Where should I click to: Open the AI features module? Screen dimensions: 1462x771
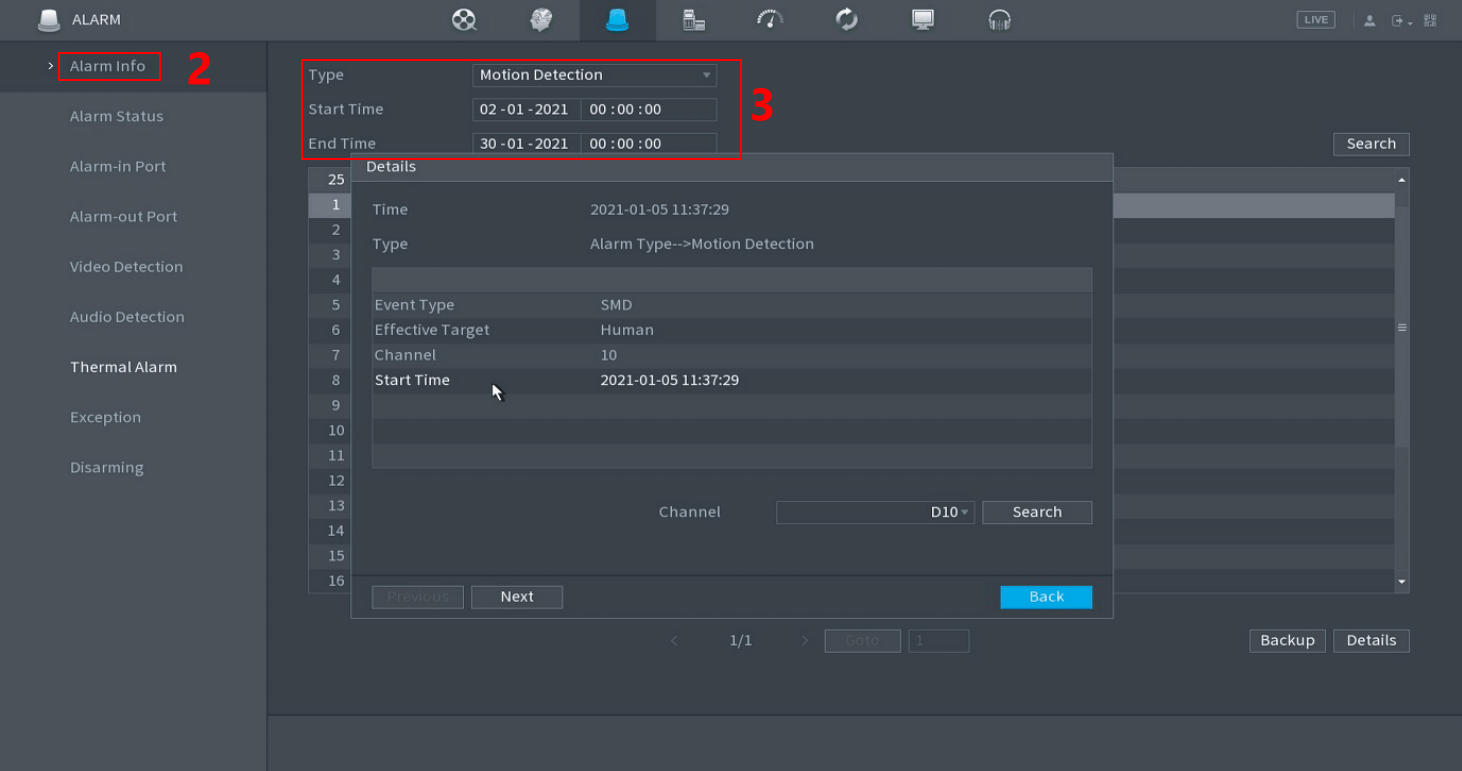[541, 19]
